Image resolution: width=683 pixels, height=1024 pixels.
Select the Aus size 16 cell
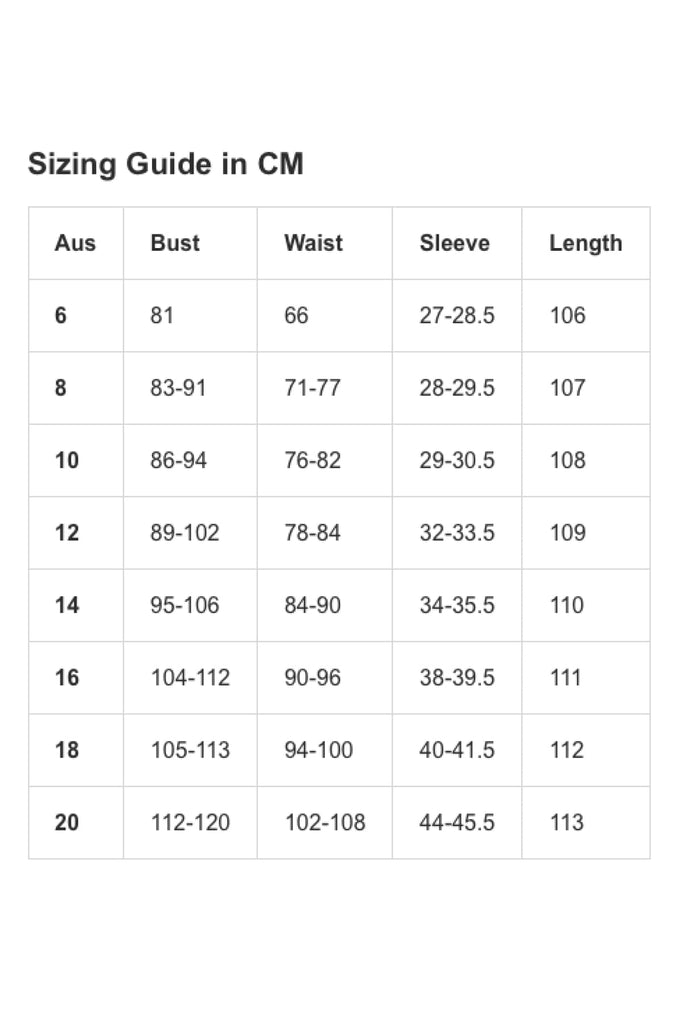click(x=67, y=678)
